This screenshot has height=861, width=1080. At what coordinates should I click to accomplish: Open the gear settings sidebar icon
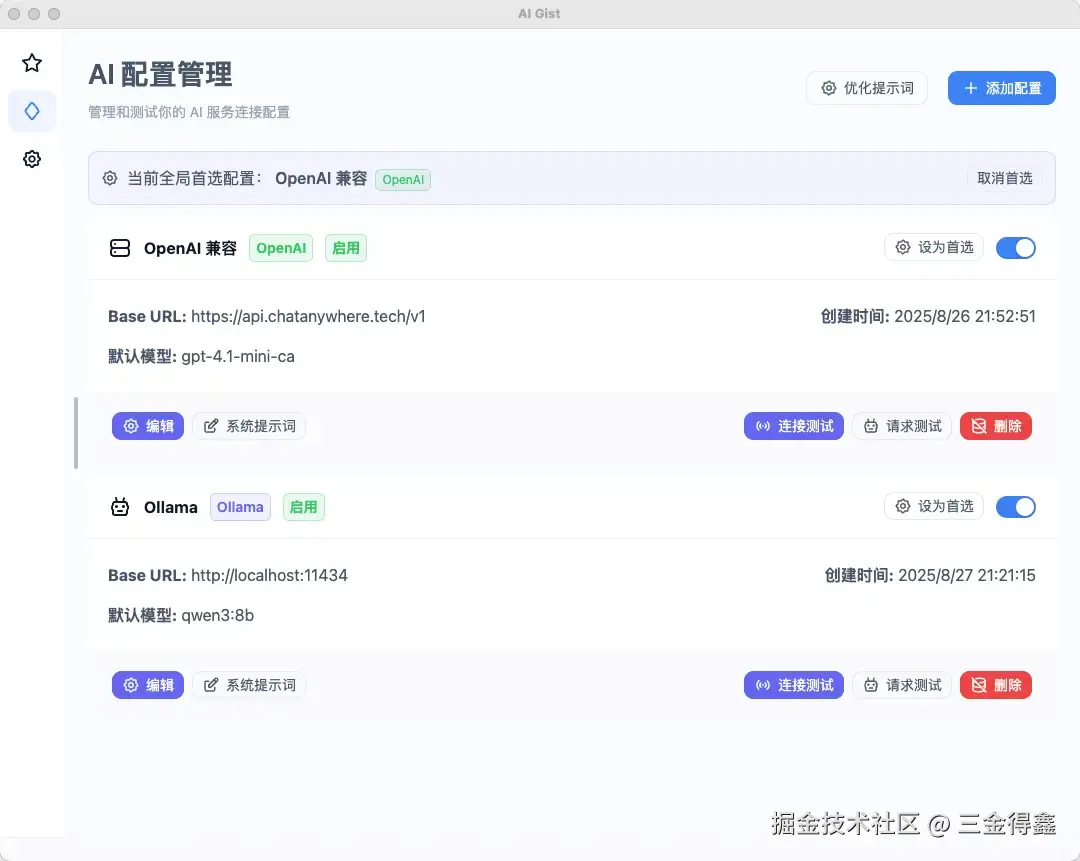tap(32, 159)
